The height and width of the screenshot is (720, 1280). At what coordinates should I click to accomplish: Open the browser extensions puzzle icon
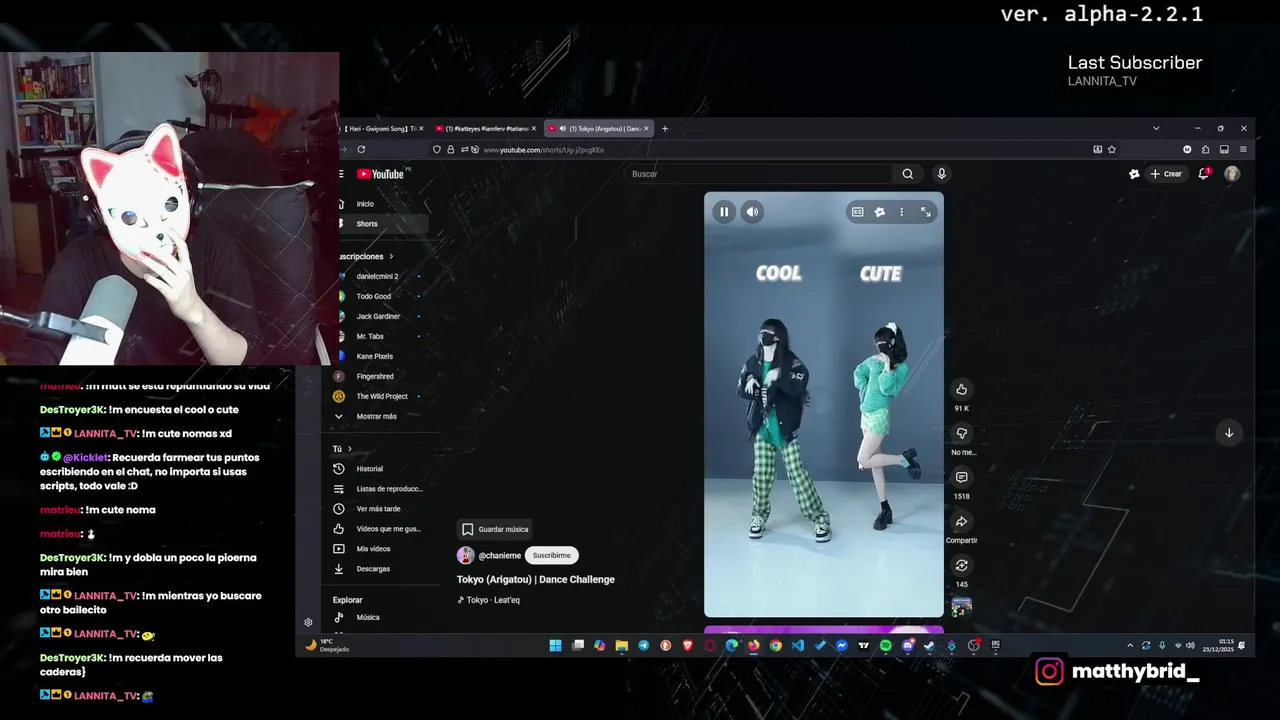click(x=1206, y=149)
